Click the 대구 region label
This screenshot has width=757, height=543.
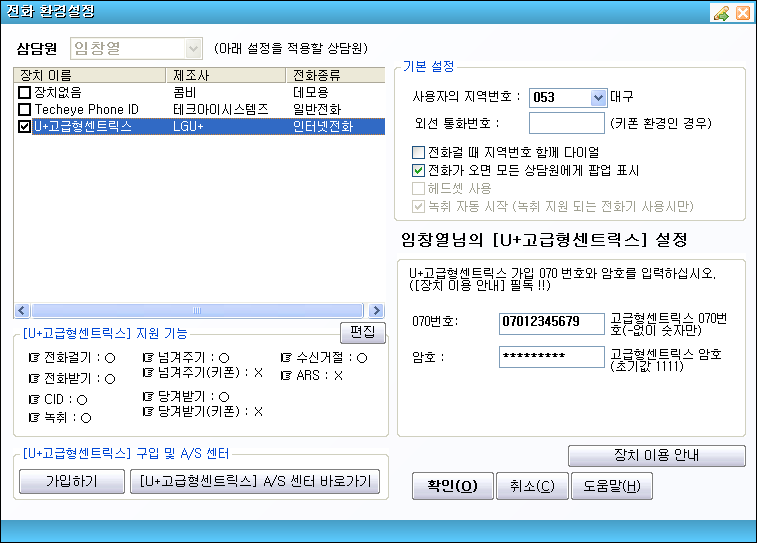pyautogui.click(x=621, y=97)
